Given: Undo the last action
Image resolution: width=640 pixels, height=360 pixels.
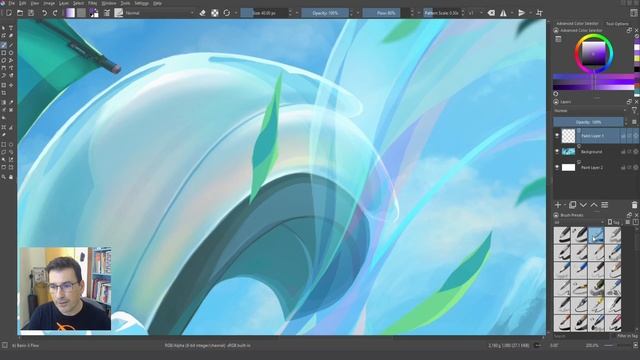Looking at the screenshot, I should click(x=44, y=13).
